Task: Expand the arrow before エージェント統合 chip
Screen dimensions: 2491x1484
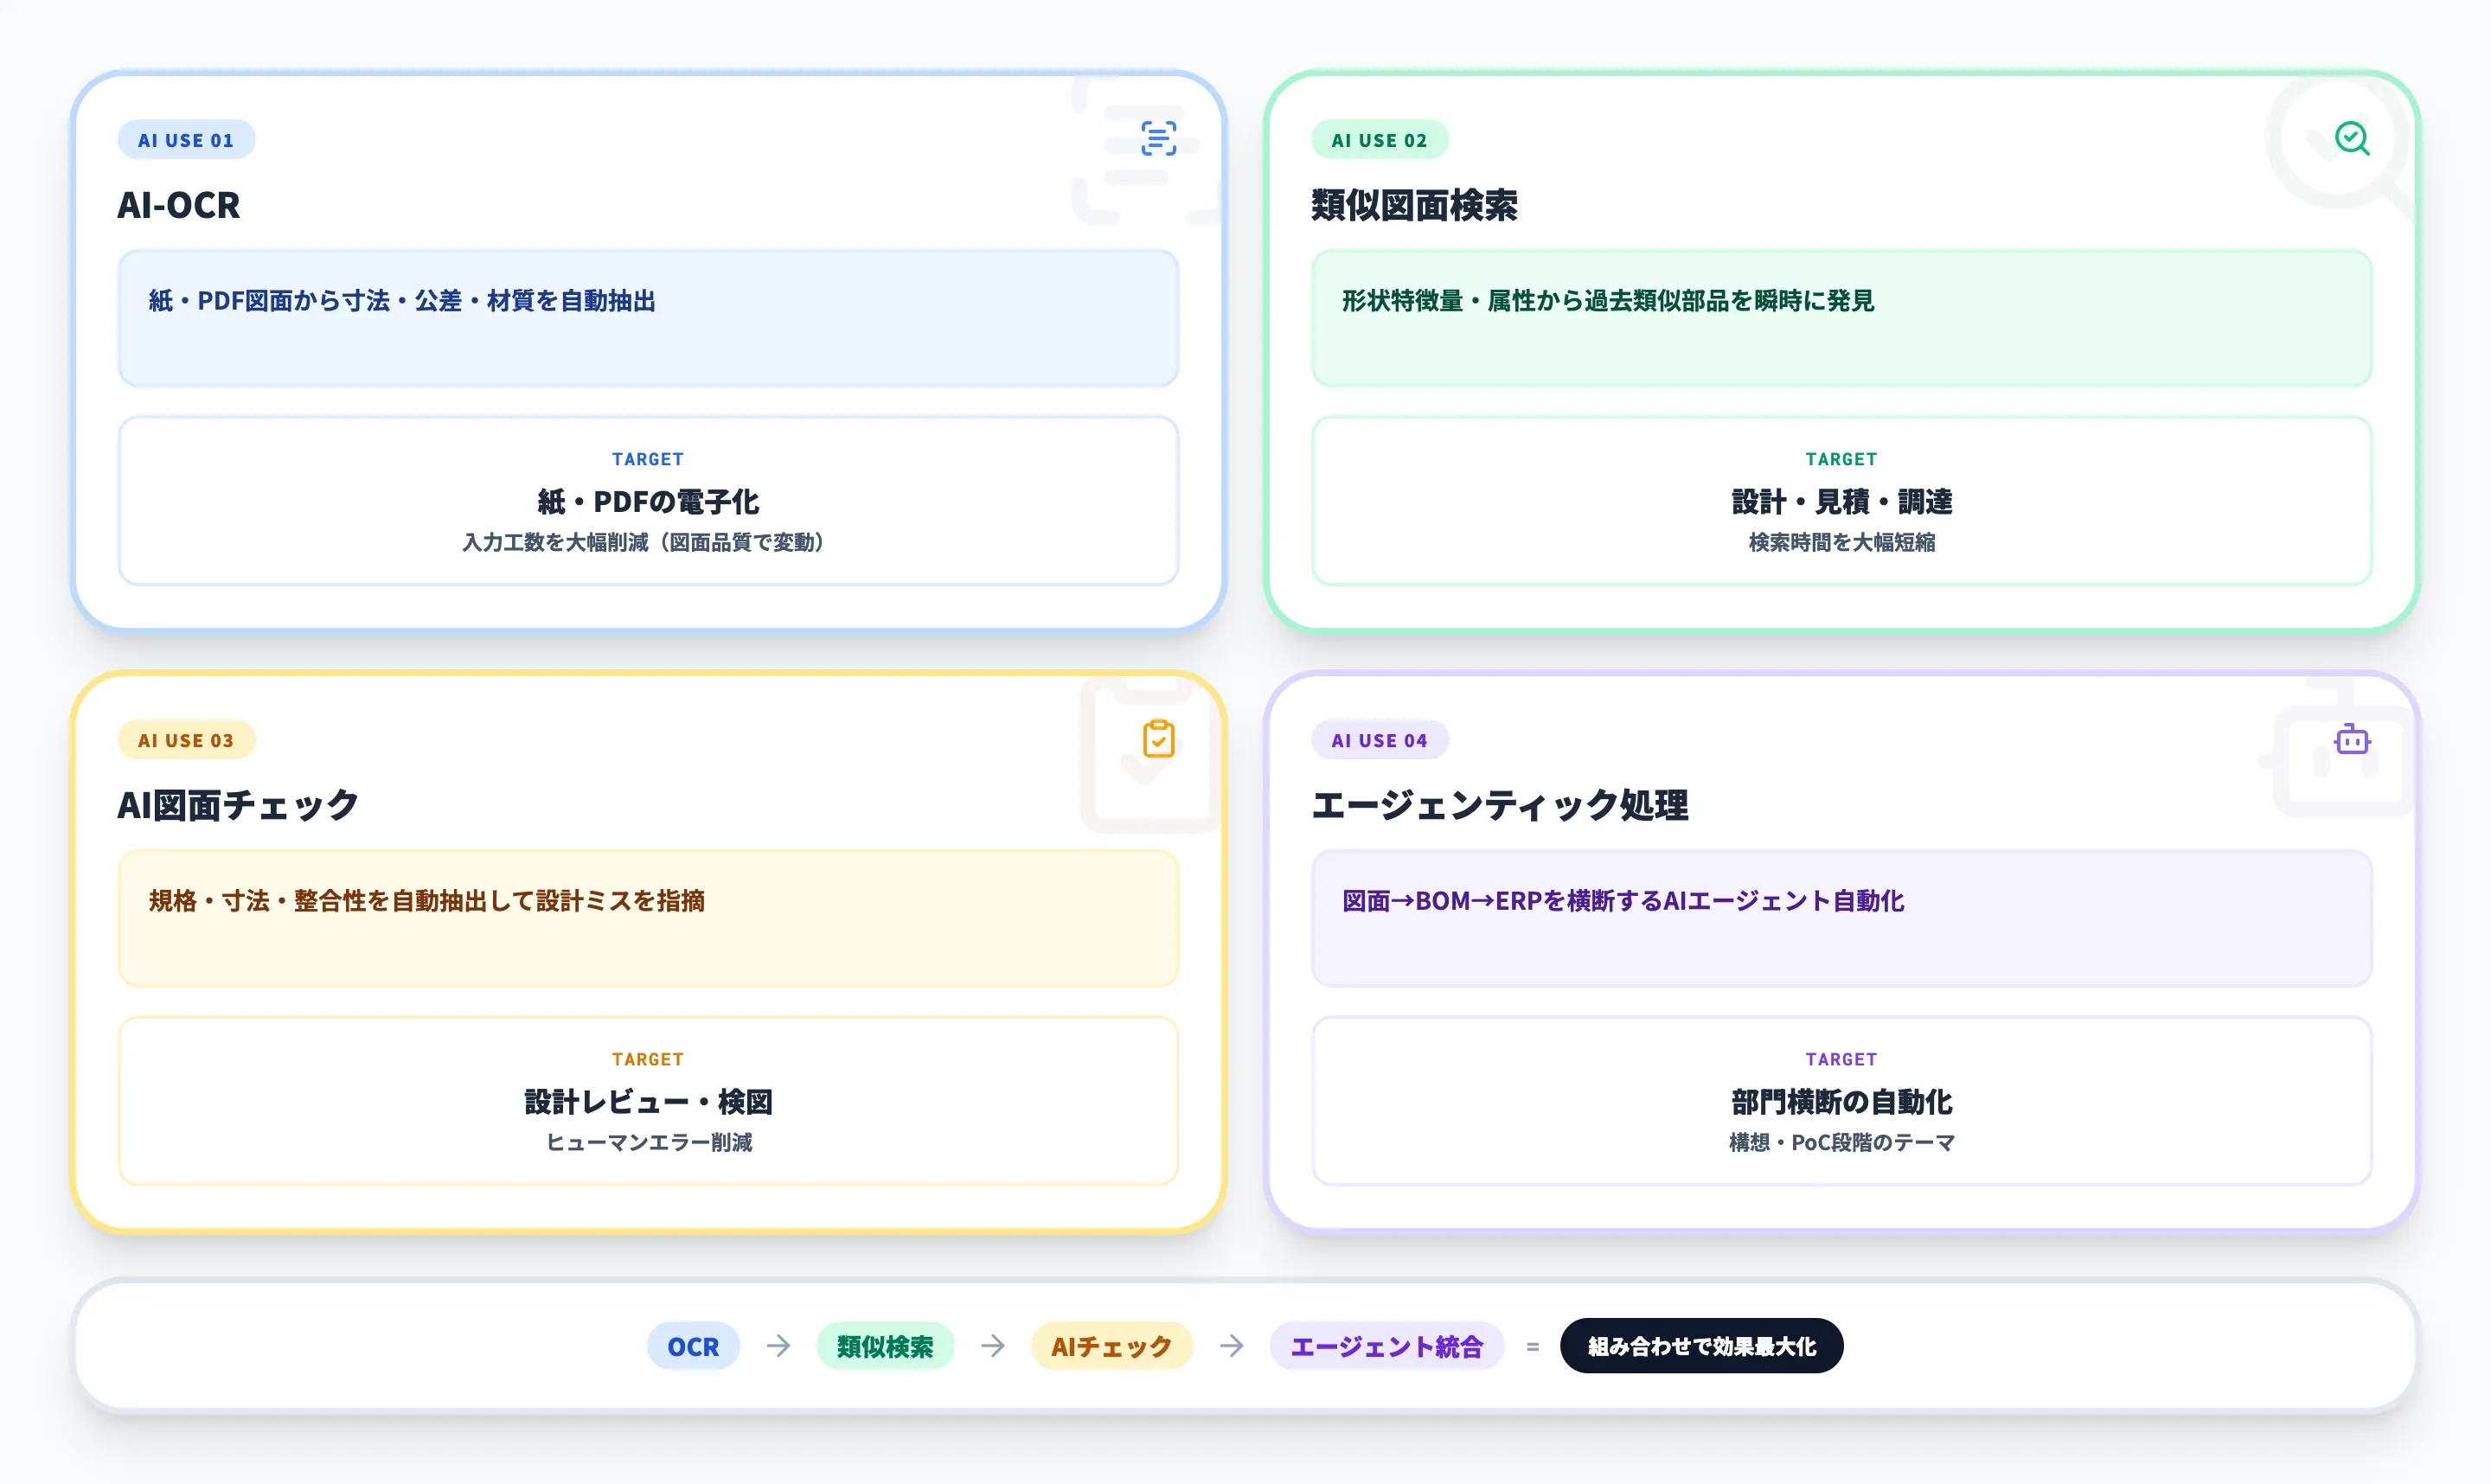Action: pyautogui.click(x=1232, y=1346)
